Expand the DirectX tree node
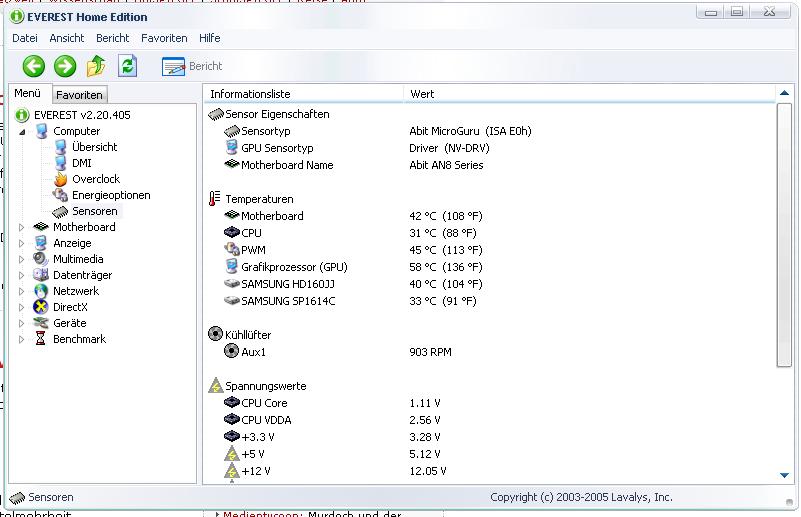Viewport: 801px width, 517px height. click(x=21, y=308)
